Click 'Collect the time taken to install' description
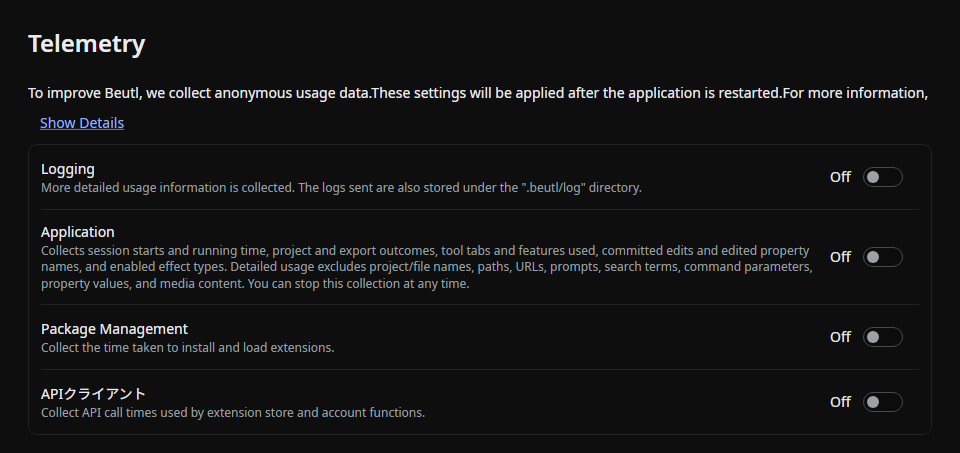This screenshot has height=453, width=960. [187, 348]
